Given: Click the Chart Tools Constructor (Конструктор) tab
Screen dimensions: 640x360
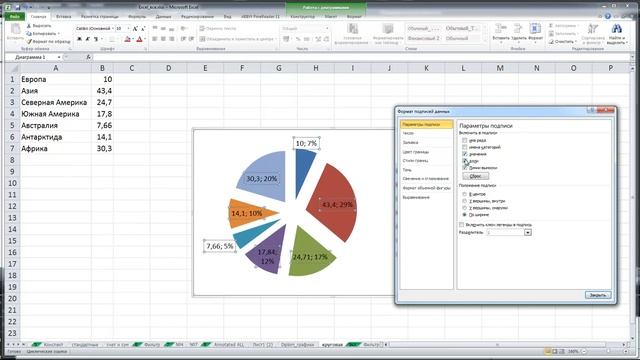Looking at the screenshot, I should [302, 16].
